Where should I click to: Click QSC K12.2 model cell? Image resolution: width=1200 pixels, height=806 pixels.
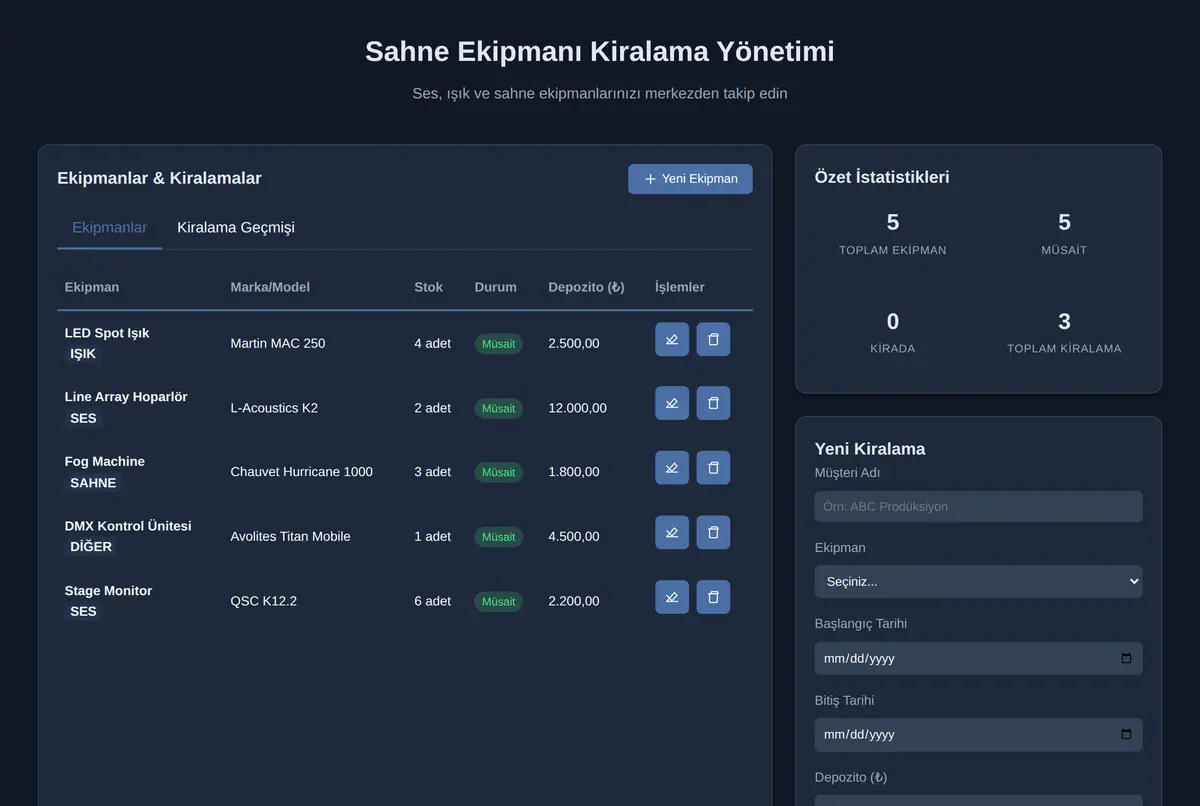264,601
